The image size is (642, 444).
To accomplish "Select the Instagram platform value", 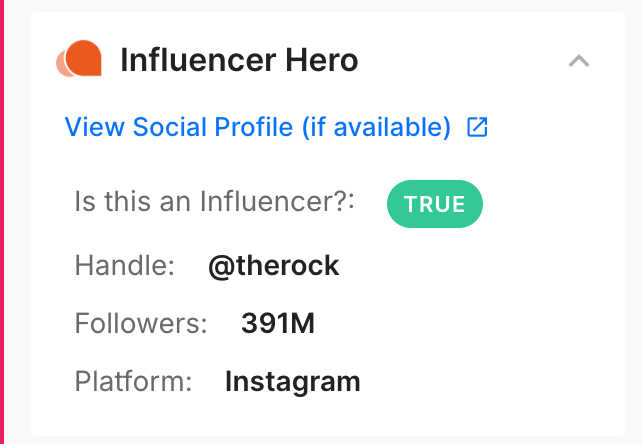I will pyautogui.click(x=292, y=382).
